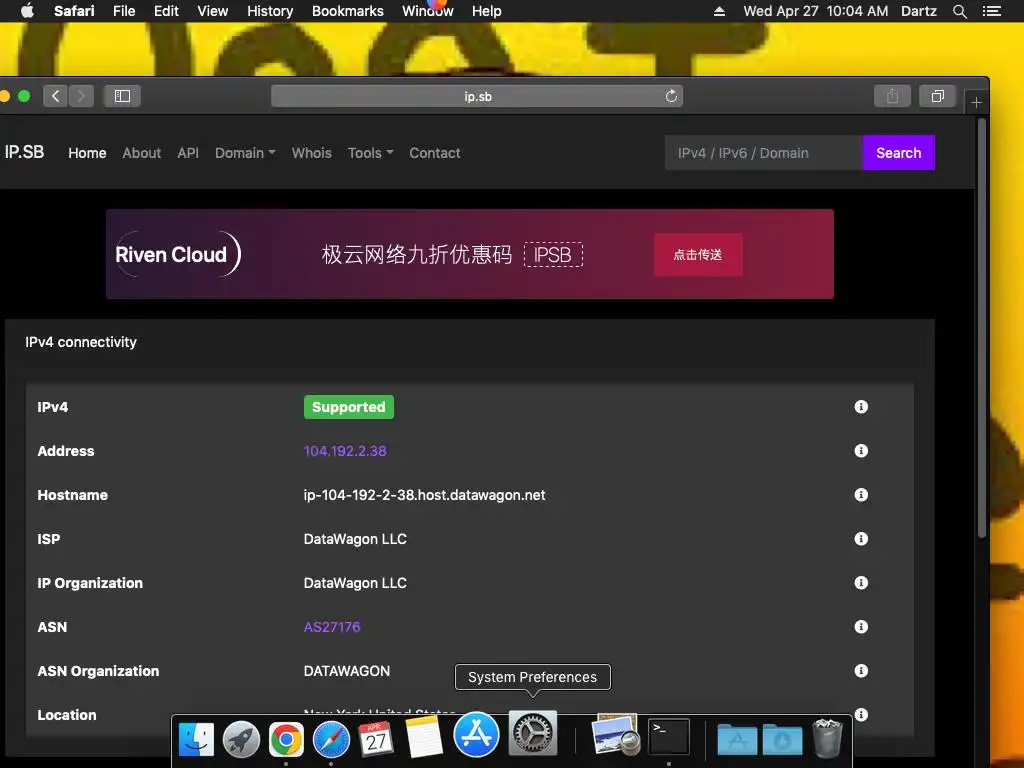Open the Help menu
1024x768 pixels.
(x=487, y=11)
